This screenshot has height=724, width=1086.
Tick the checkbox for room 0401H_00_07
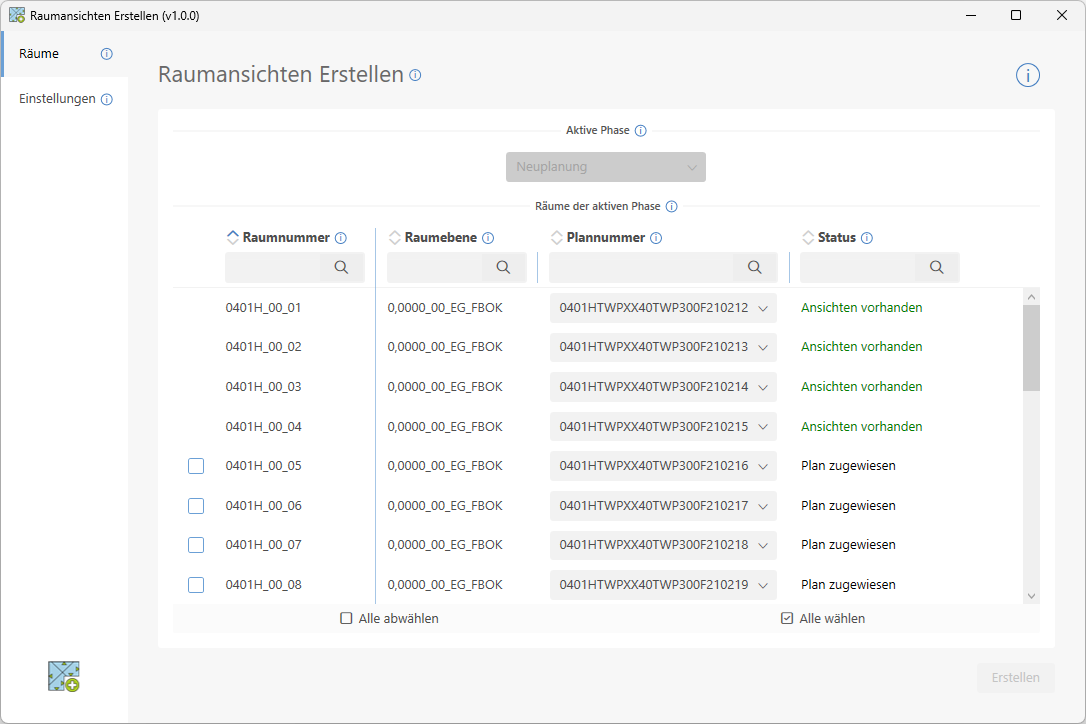[196, 545]
